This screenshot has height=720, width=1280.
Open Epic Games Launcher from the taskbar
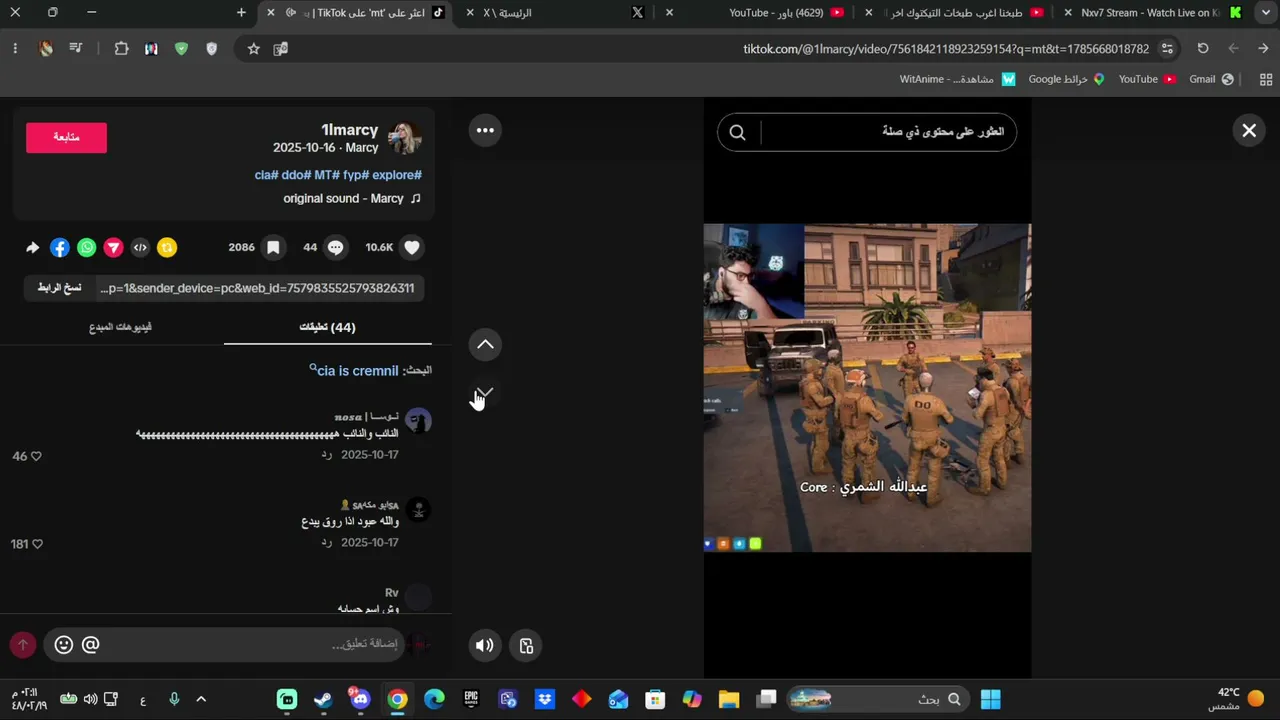(x=471, y=700)
